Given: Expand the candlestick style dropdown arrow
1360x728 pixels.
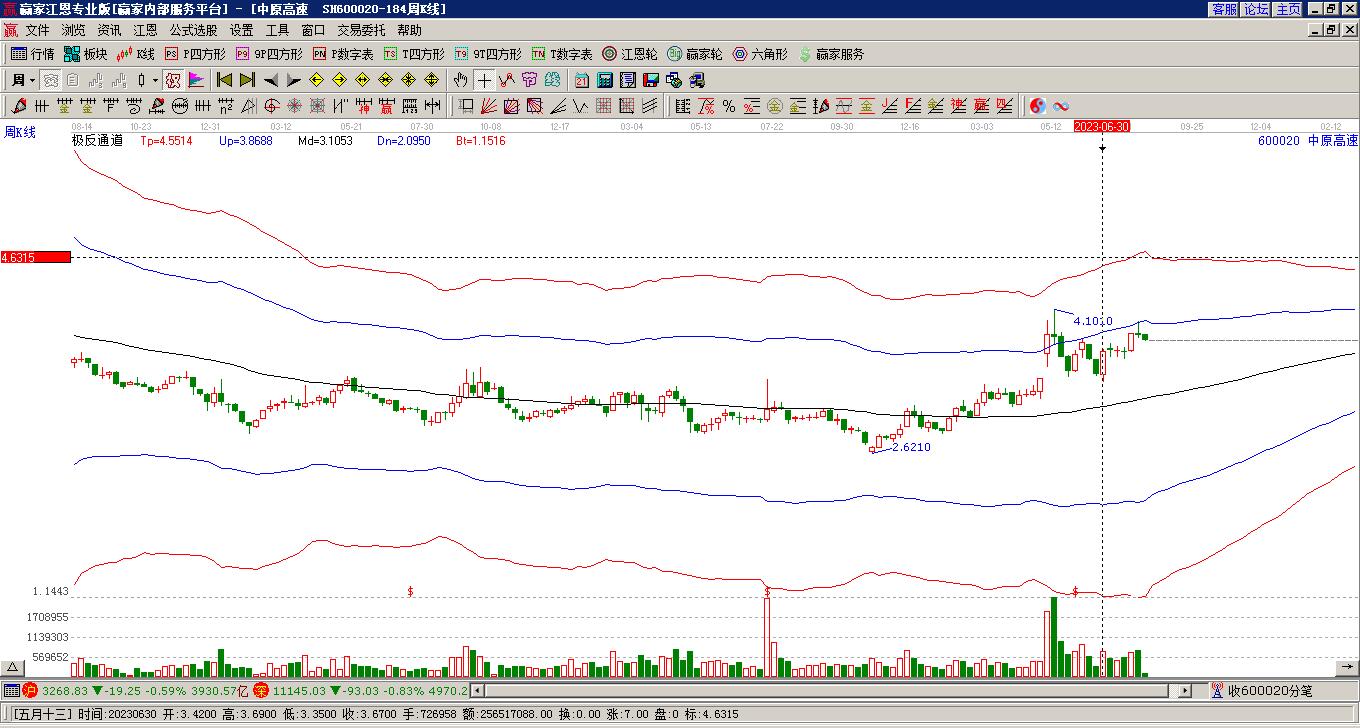Looking at the screenshot, I should pos(155,80).
